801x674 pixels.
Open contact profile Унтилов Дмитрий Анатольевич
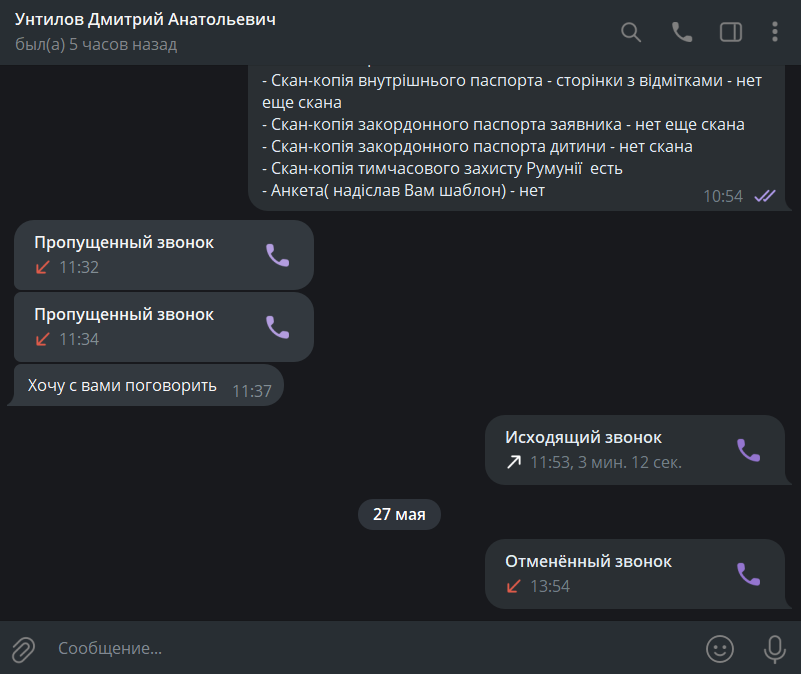click(x=145, y=19)
